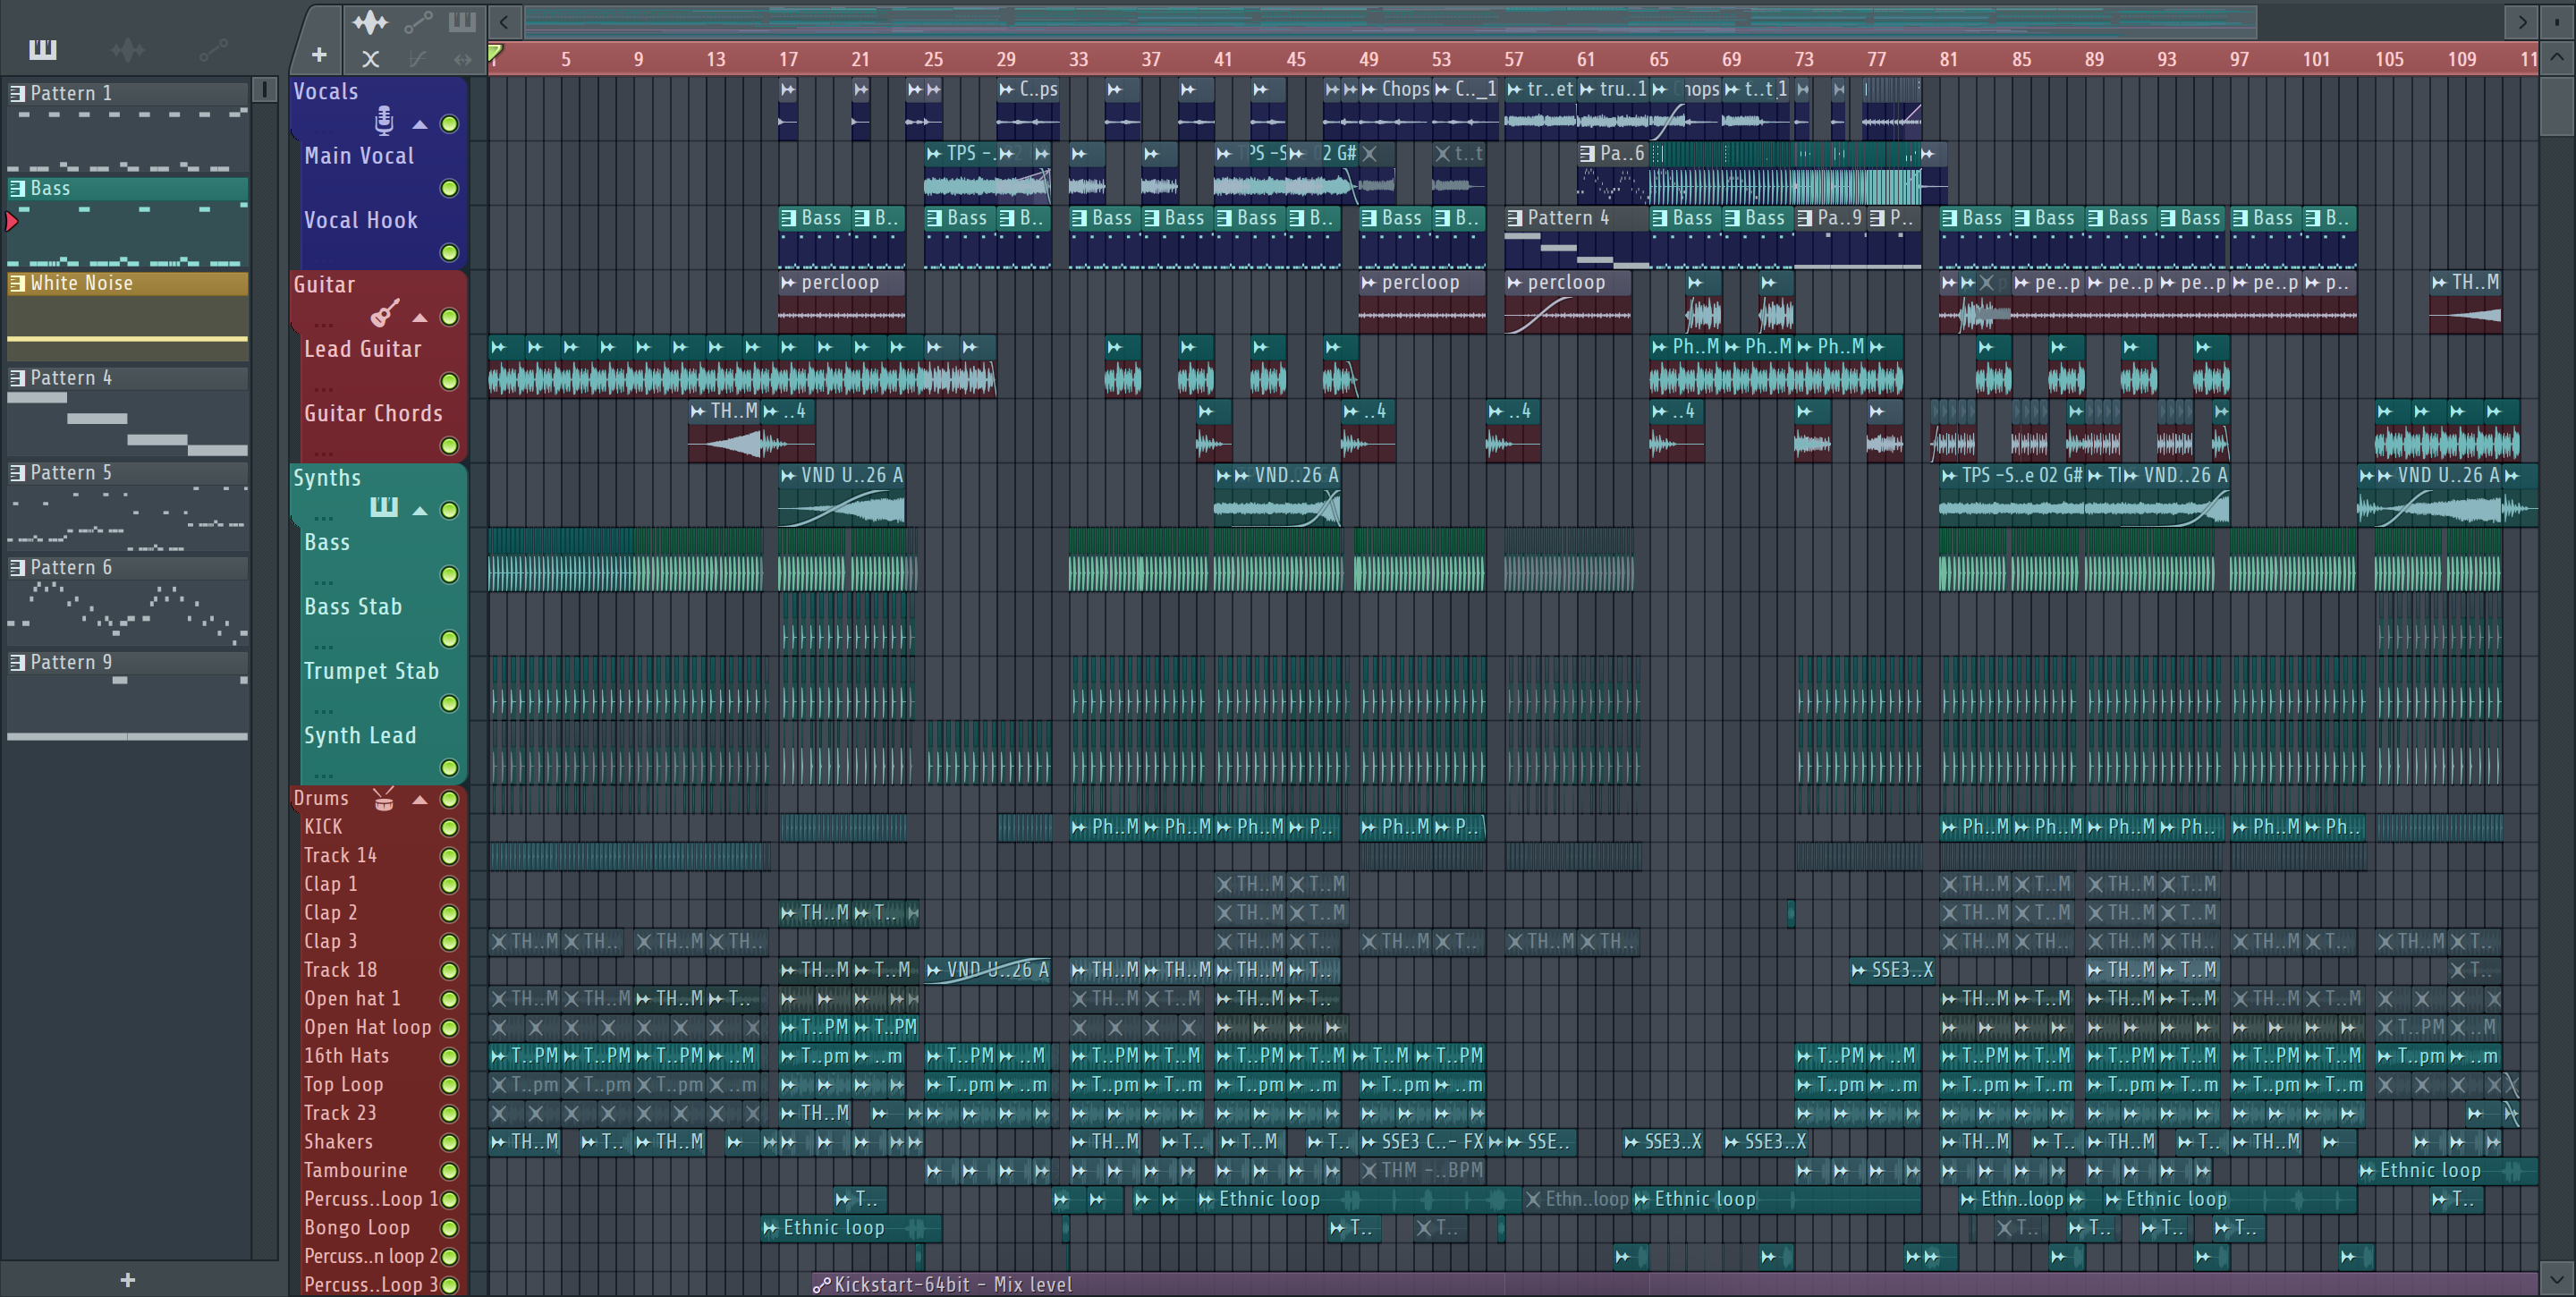Show audio clips in the picker panel
This screenshot has height=1297, width=2576.
pos(128,49)
